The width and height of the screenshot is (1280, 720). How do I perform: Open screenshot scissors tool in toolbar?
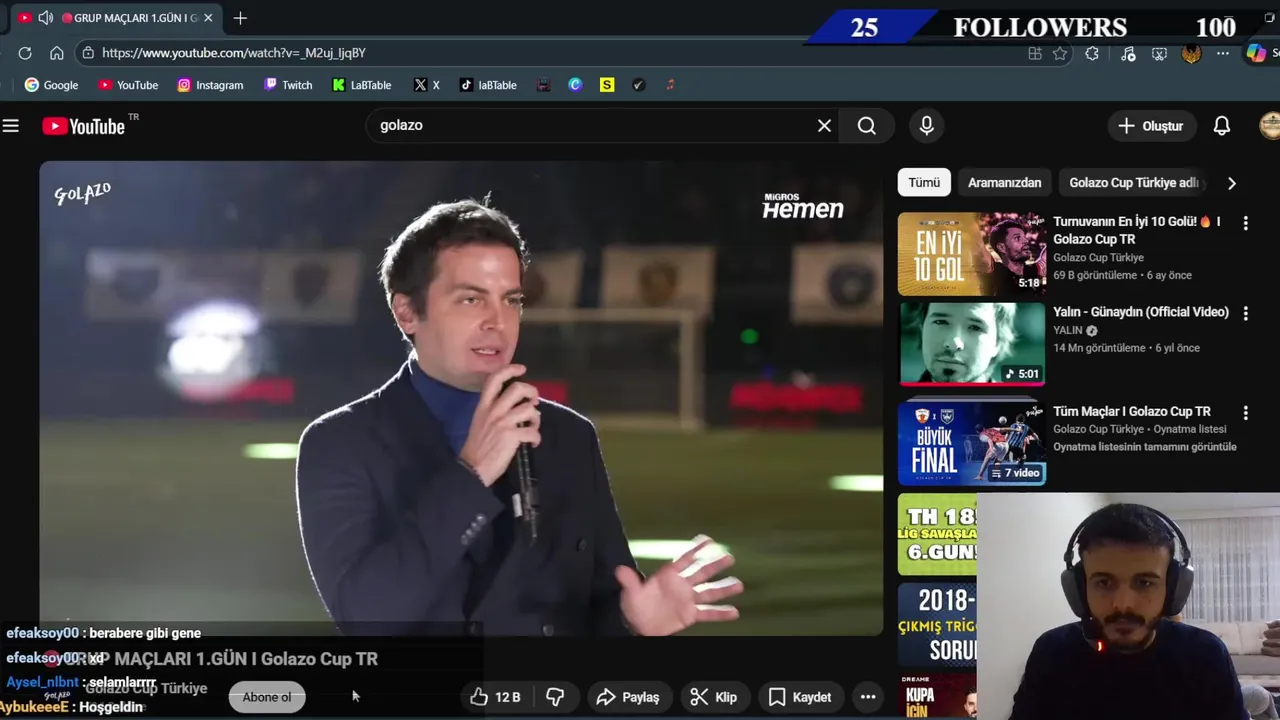[1159, 54]
